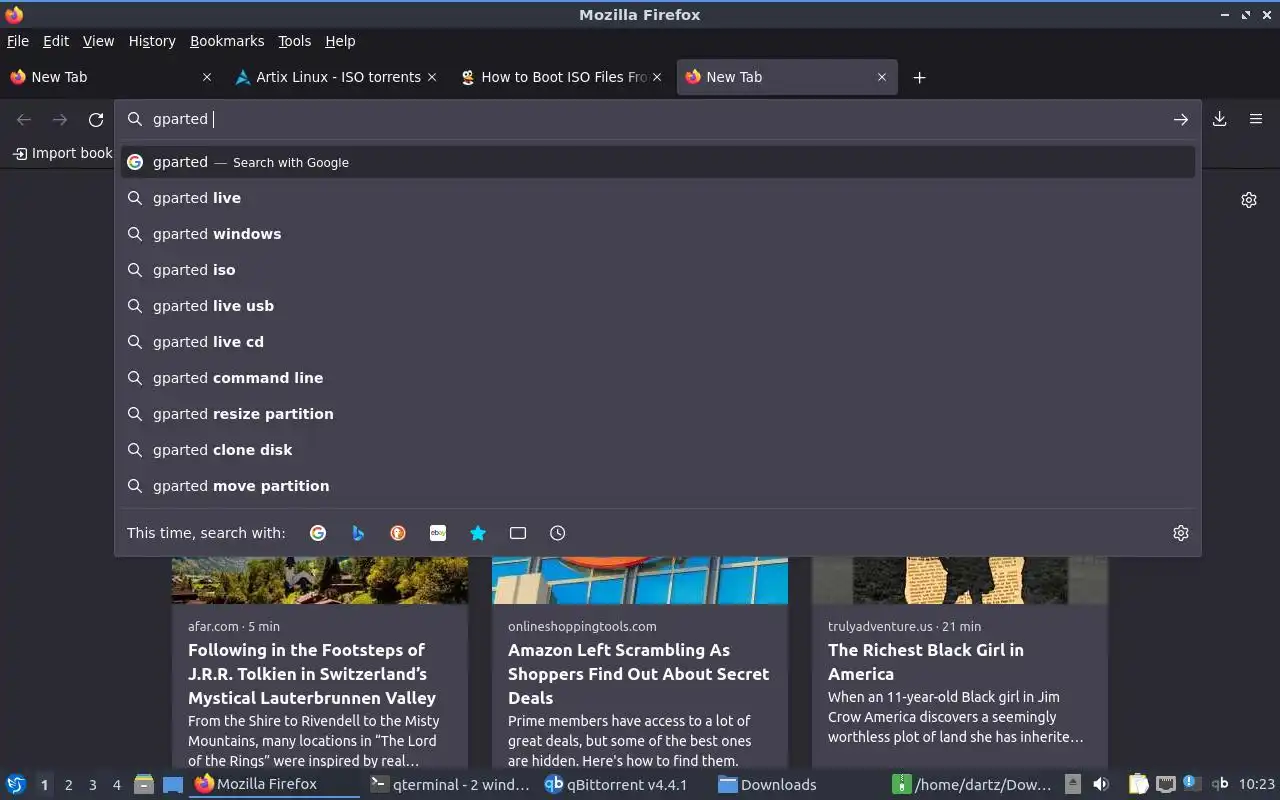Viewport: 1280px width, 800px height.
Task: Choose the 'gparted command line' suggestion
Action: pyautogui.click(x=658, y=378)
